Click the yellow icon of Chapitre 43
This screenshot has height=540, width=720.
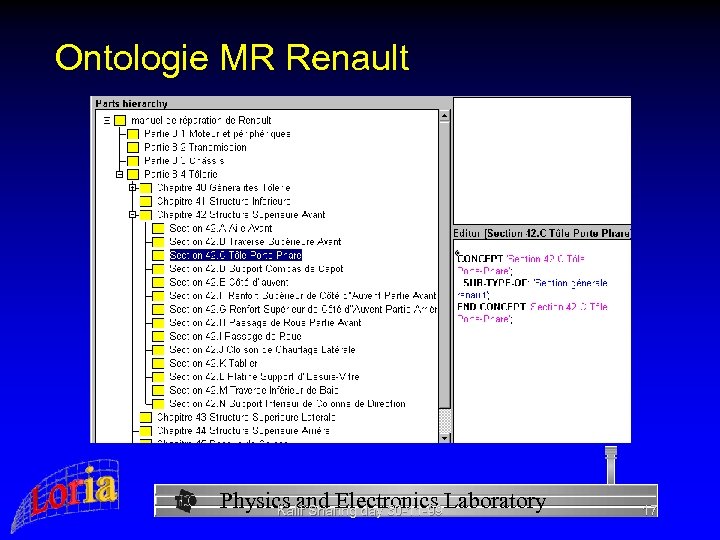[x=145, y=417]
